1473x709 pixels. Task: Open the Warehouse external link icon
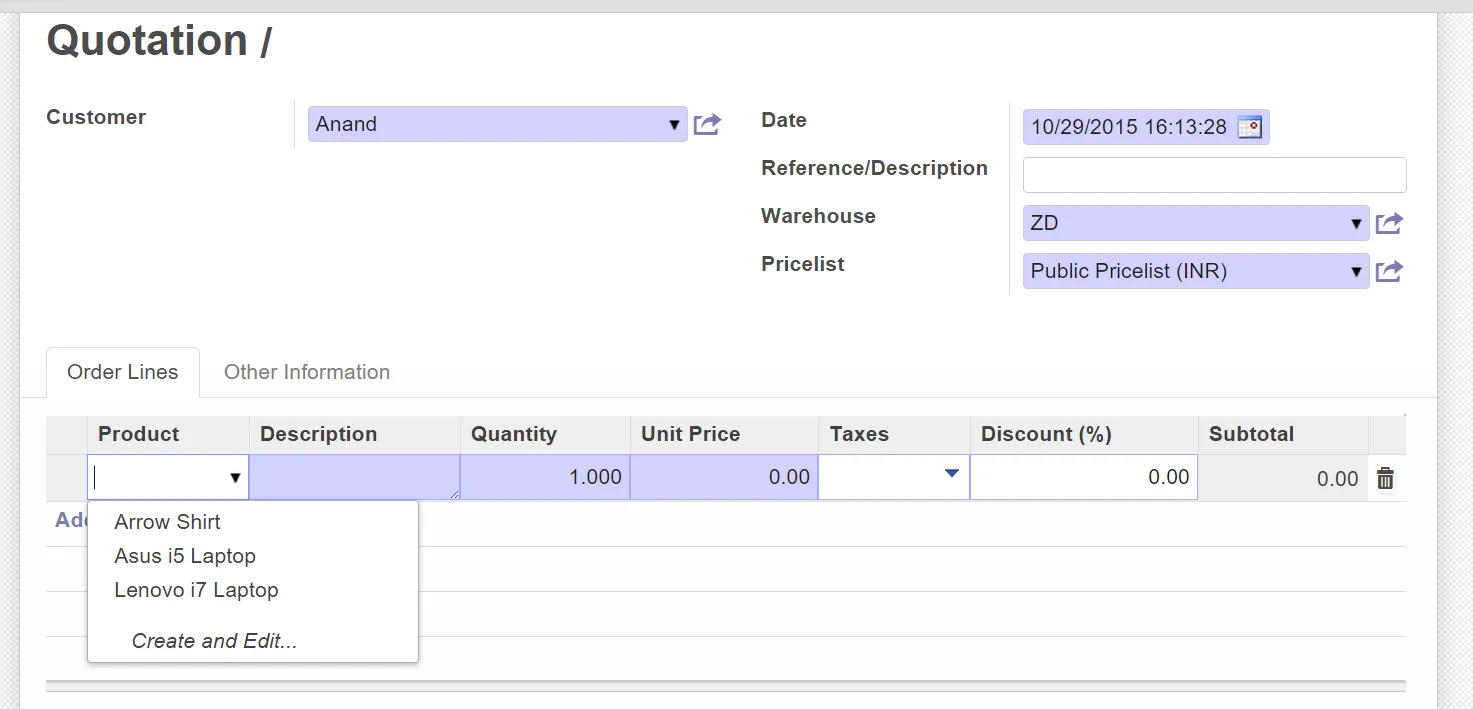pos(1389,223)
